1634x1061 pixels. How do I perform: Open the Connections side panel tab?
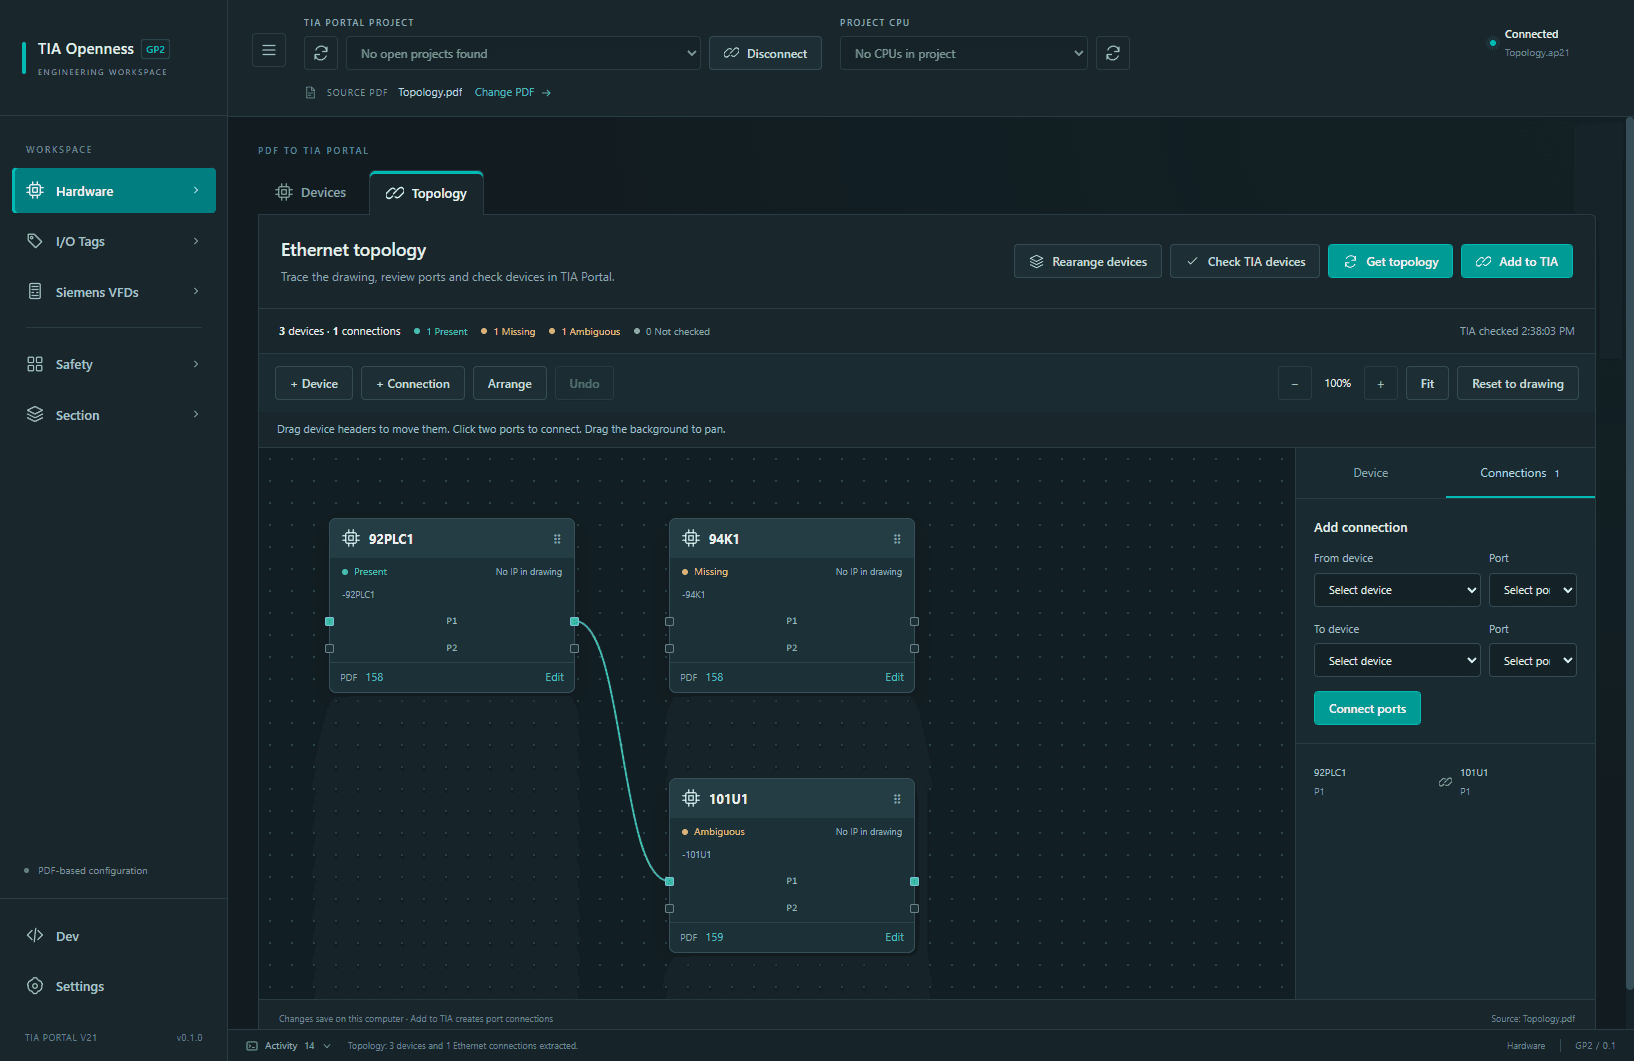[x=1520, y=473]
